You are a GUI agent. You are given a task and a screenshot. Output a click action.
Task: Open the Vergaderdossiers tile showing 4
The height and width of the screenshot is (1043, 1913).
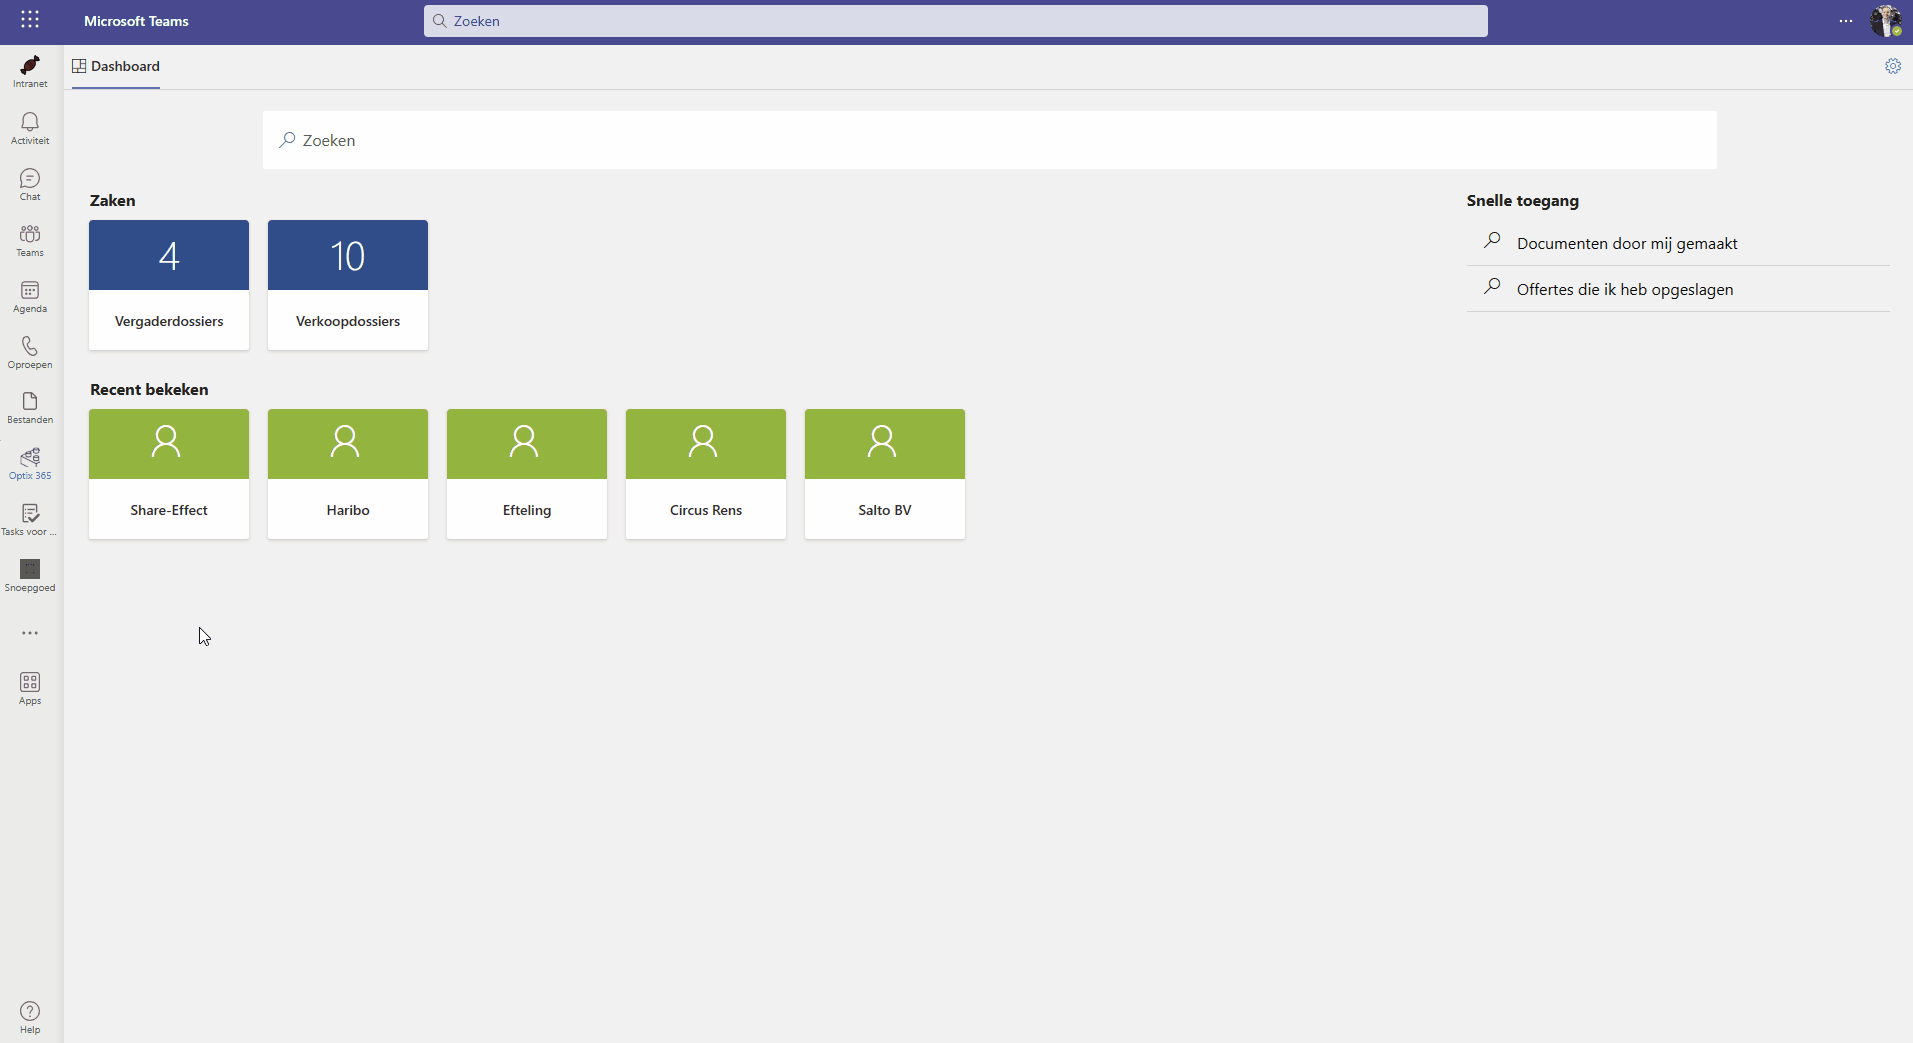click(169, 285)
